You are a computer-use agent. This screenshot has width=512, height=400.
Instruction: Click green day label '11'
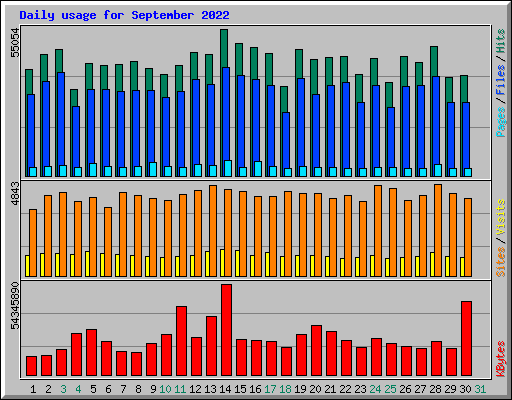pos(180,389)
